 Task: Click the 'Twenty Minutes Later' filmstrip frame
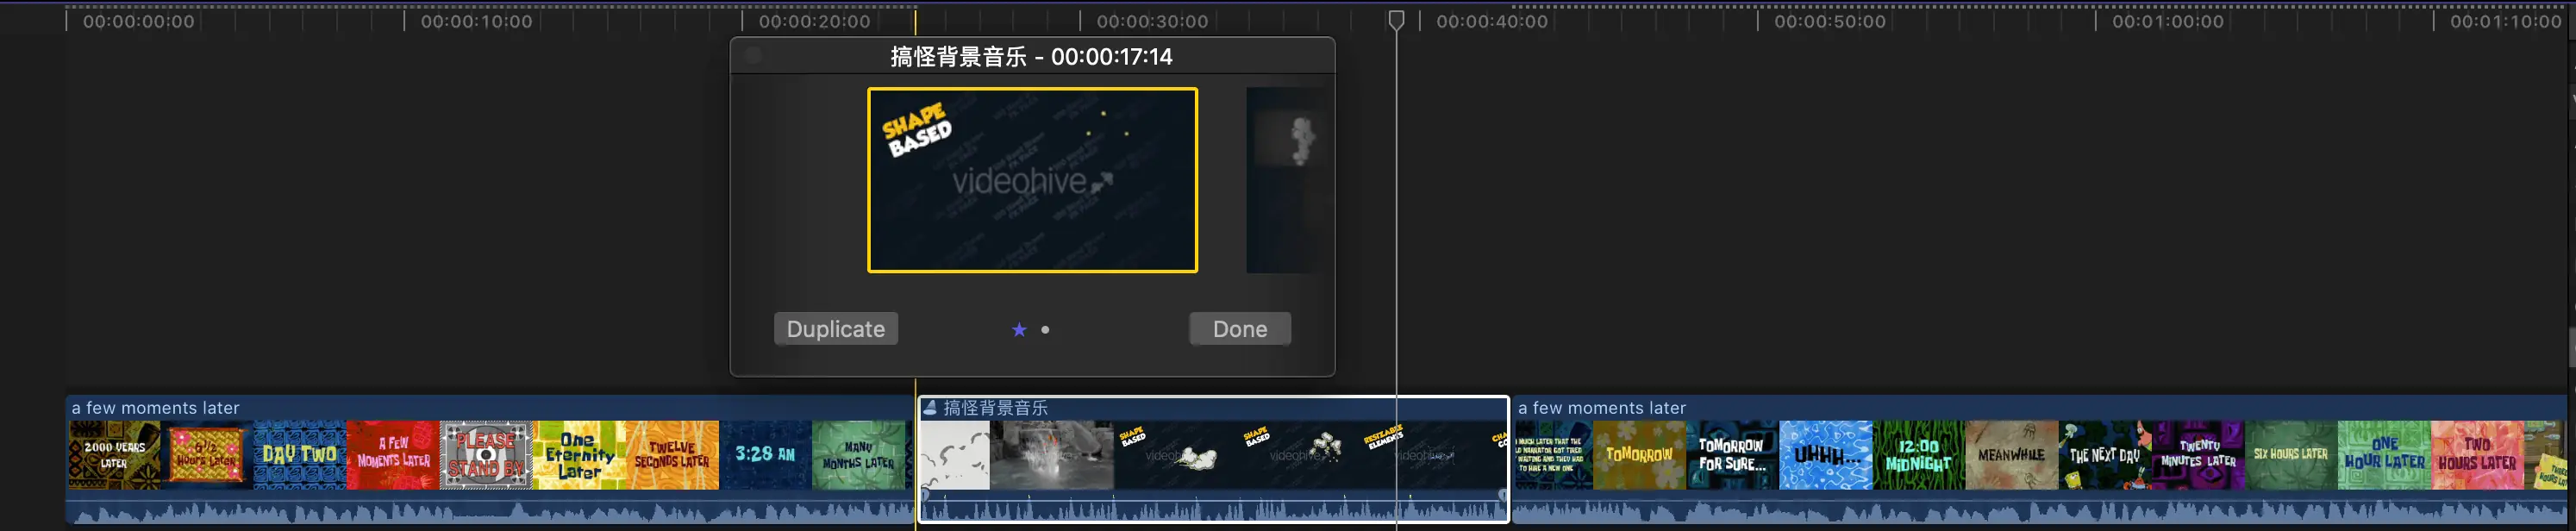(x=2198, y=455)
